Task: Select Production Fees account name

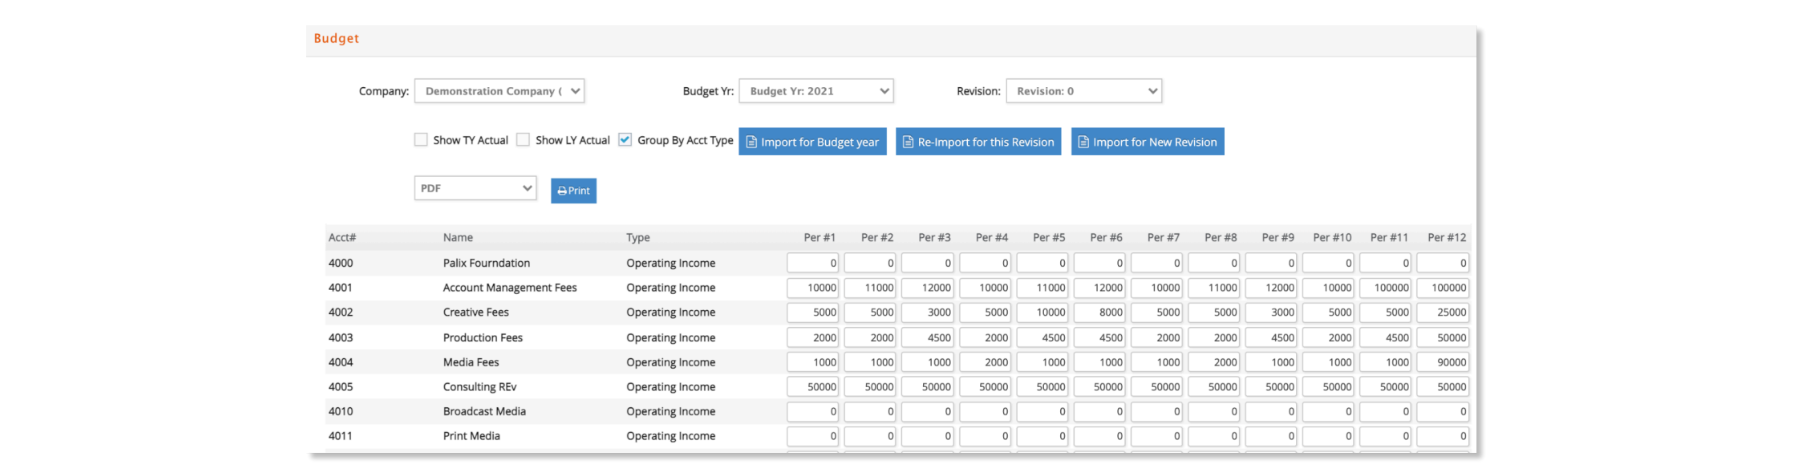Action: (x=483, y=338)
